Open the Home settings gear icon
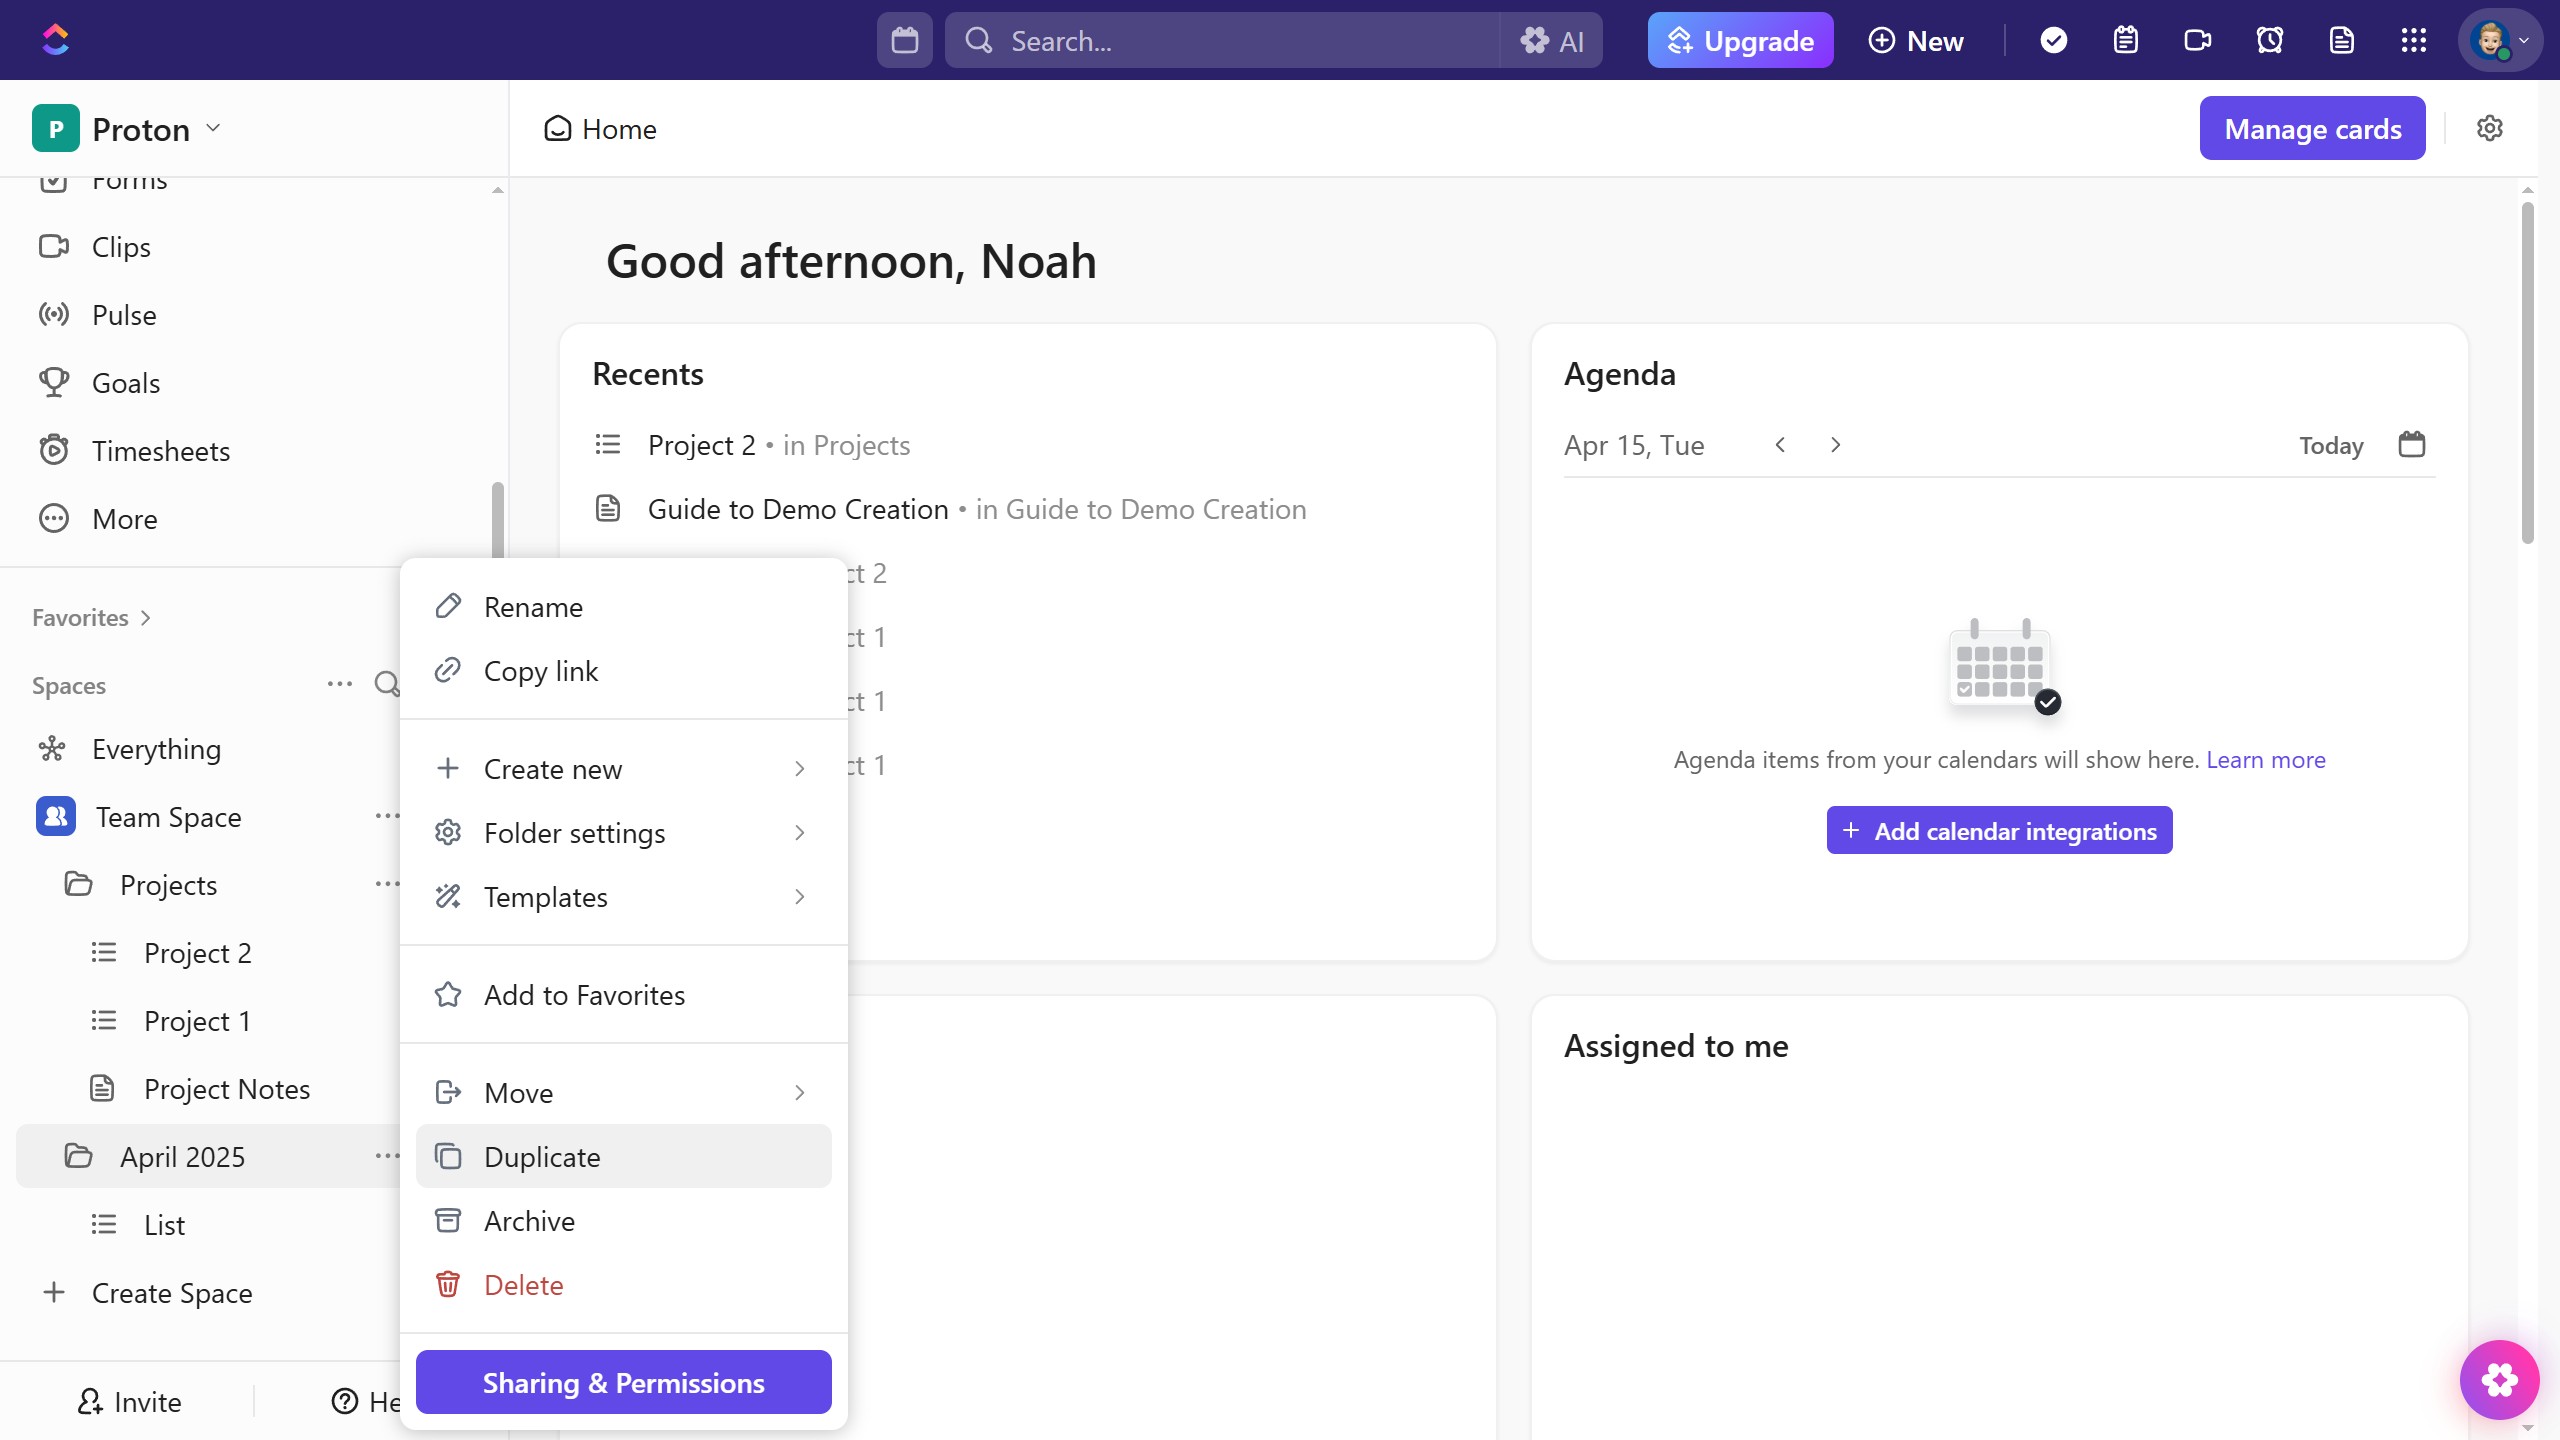The height and width of the screenshot is (1440, 2560). (2489, 129)
